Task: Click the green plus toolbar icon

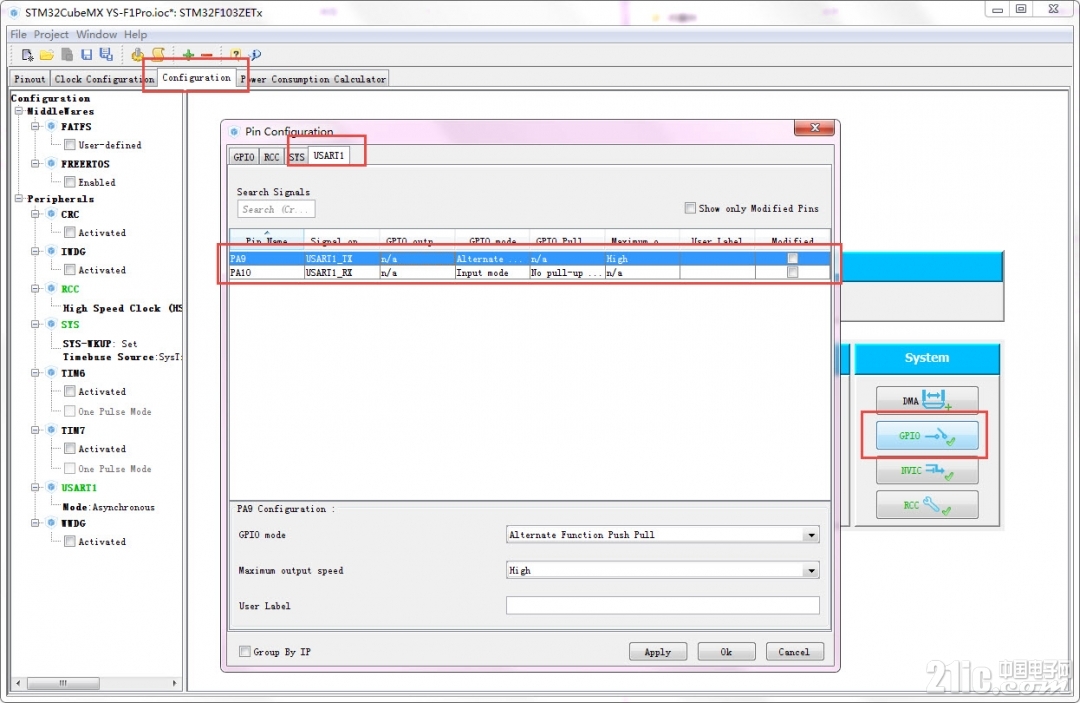Action: (188, 54)
